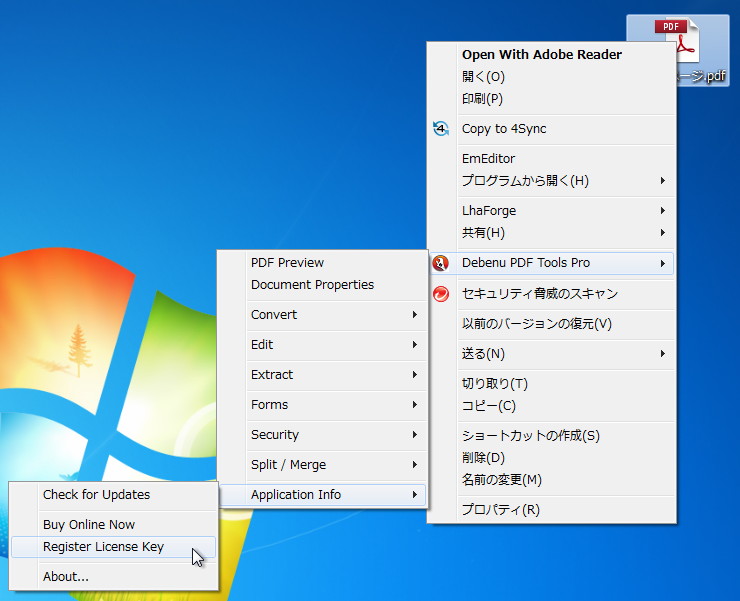The height and width of the screenshot is (601, 740).
Task: Click the 4Sync icon in context menu
Action: click(441, 128)
